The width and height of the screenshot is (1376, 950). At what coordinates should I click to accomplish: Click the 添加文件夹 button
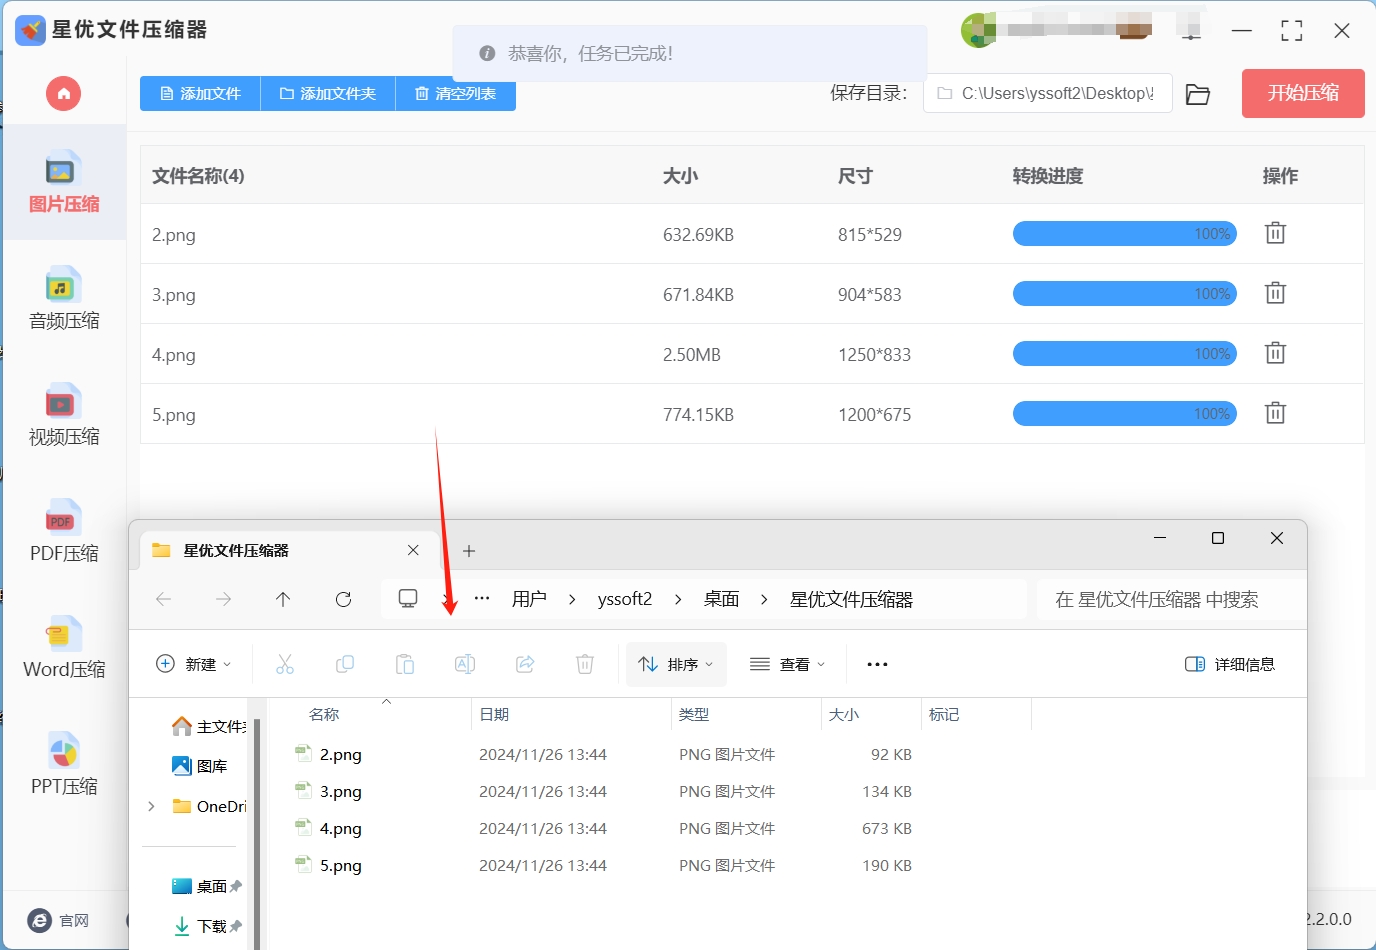[x=328, y=94]
